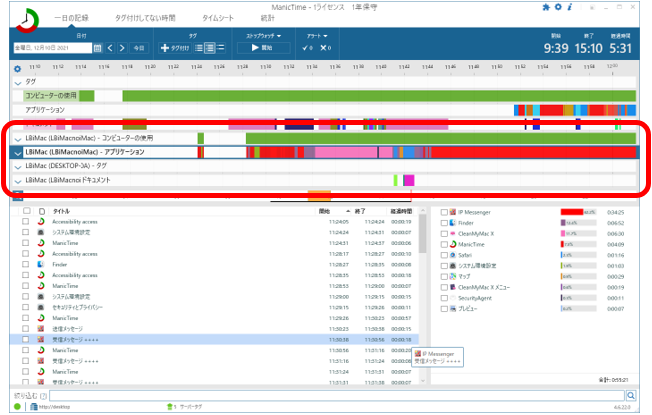Open the 一日の記録 tab
The height and width of the screenshot is (415, 652).
click(x=72, y=18)
